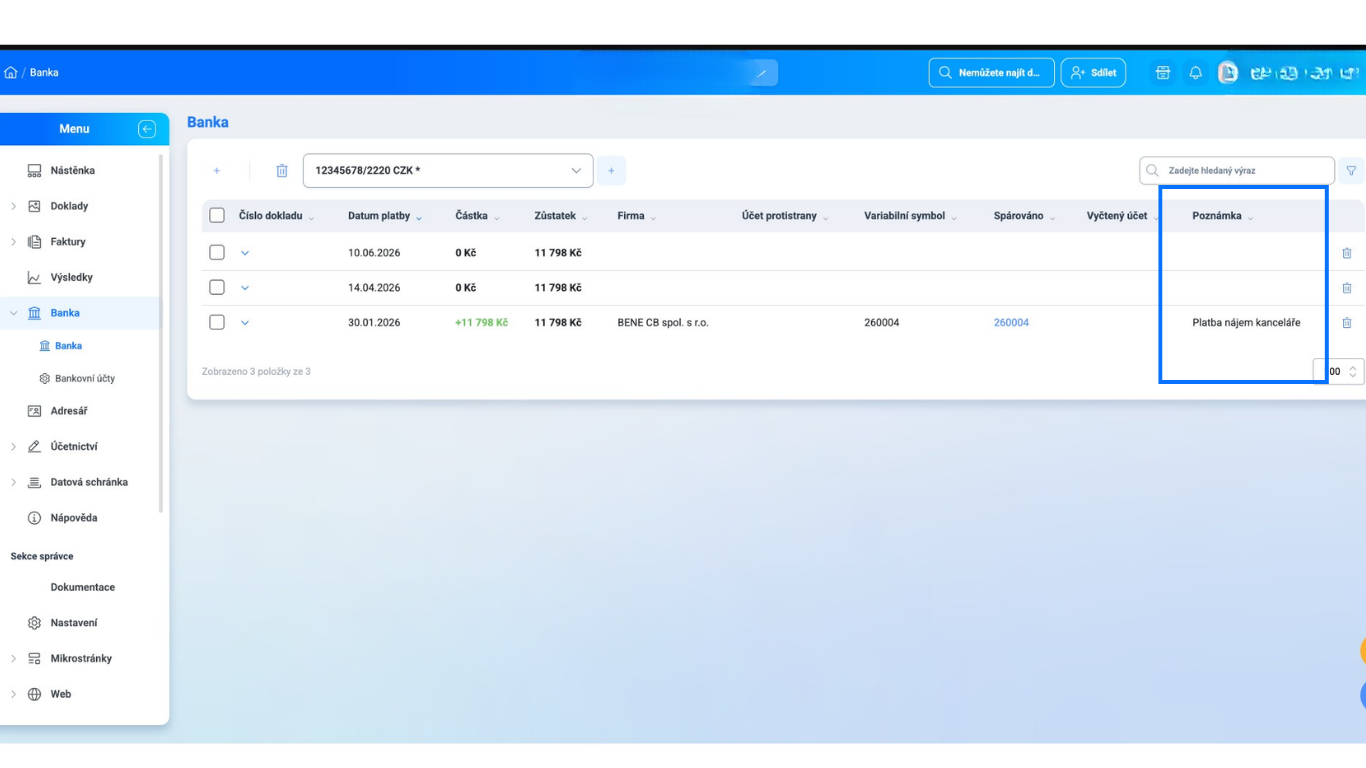1366x768 pixels.
Task: Open notifications bell icon
Action: pyautogui.click(x=1195, y=73)
